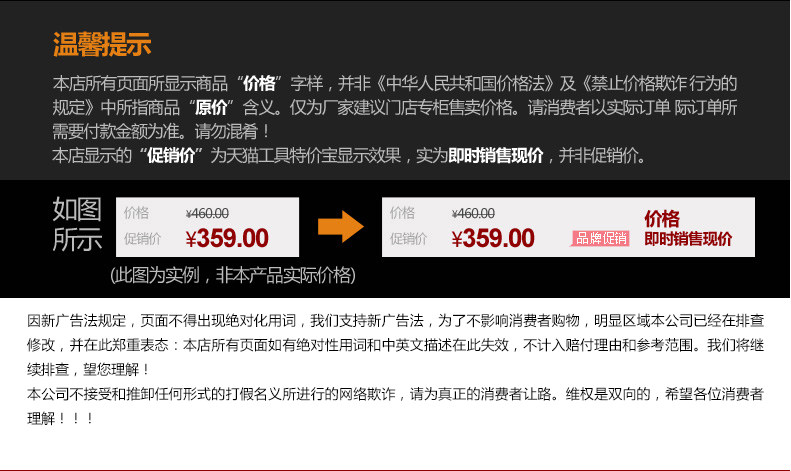Click the left ¥359.00 promo price

227,238
